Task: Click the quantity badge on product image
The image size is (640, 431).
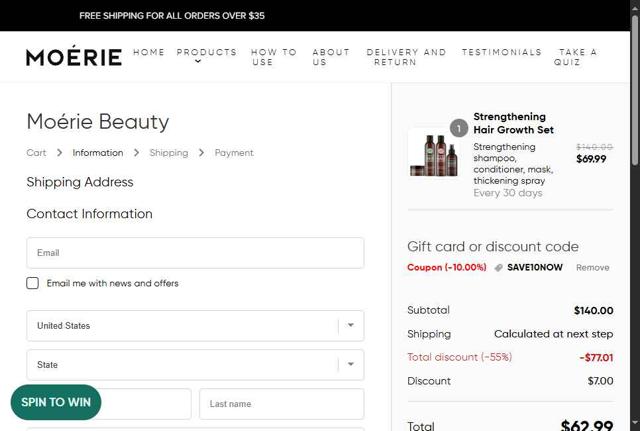Action: click(x=459, y=129)
